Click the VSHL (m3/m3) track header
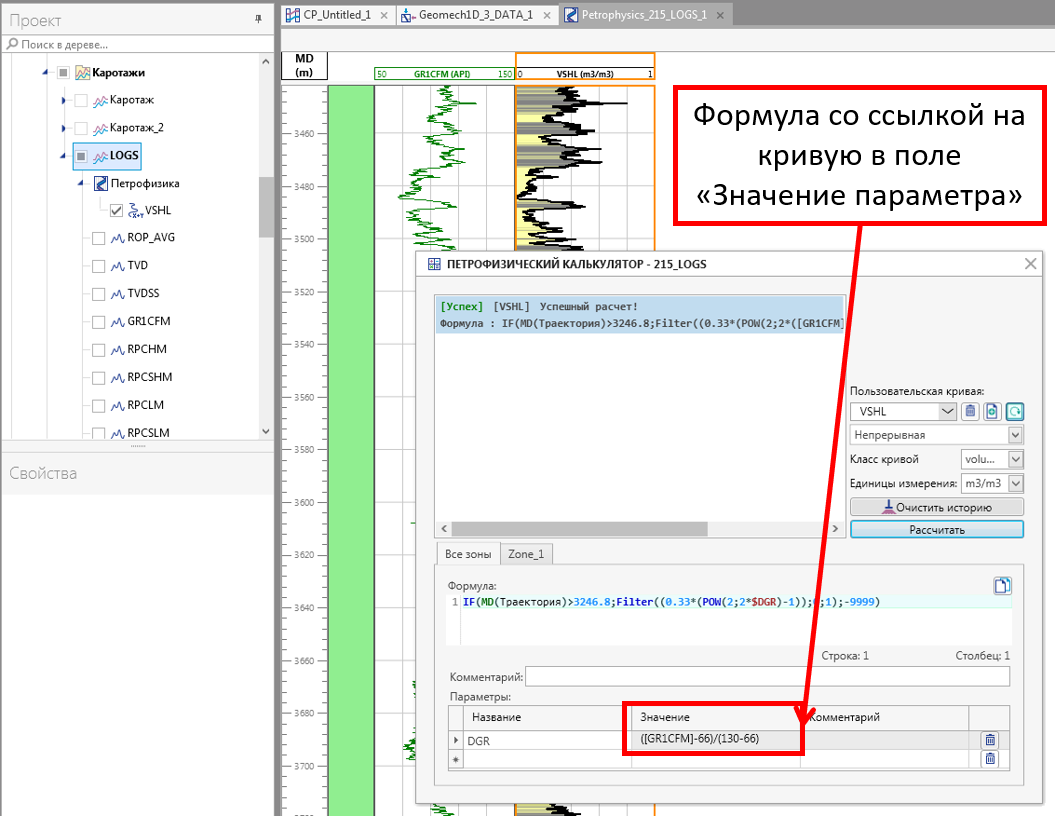The width and height of the screenshot is (1055, 816). [x=585, y=74]
